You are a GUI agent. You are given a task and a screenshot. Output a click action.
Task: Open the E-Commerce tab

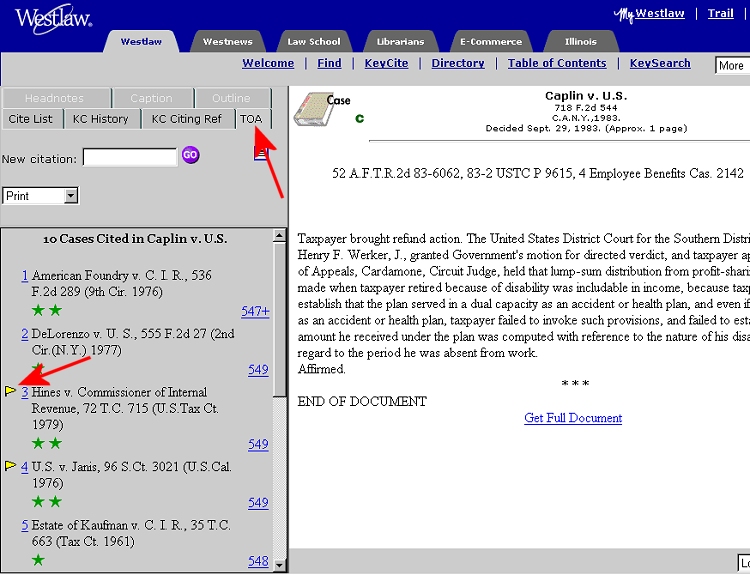point(491,42)
